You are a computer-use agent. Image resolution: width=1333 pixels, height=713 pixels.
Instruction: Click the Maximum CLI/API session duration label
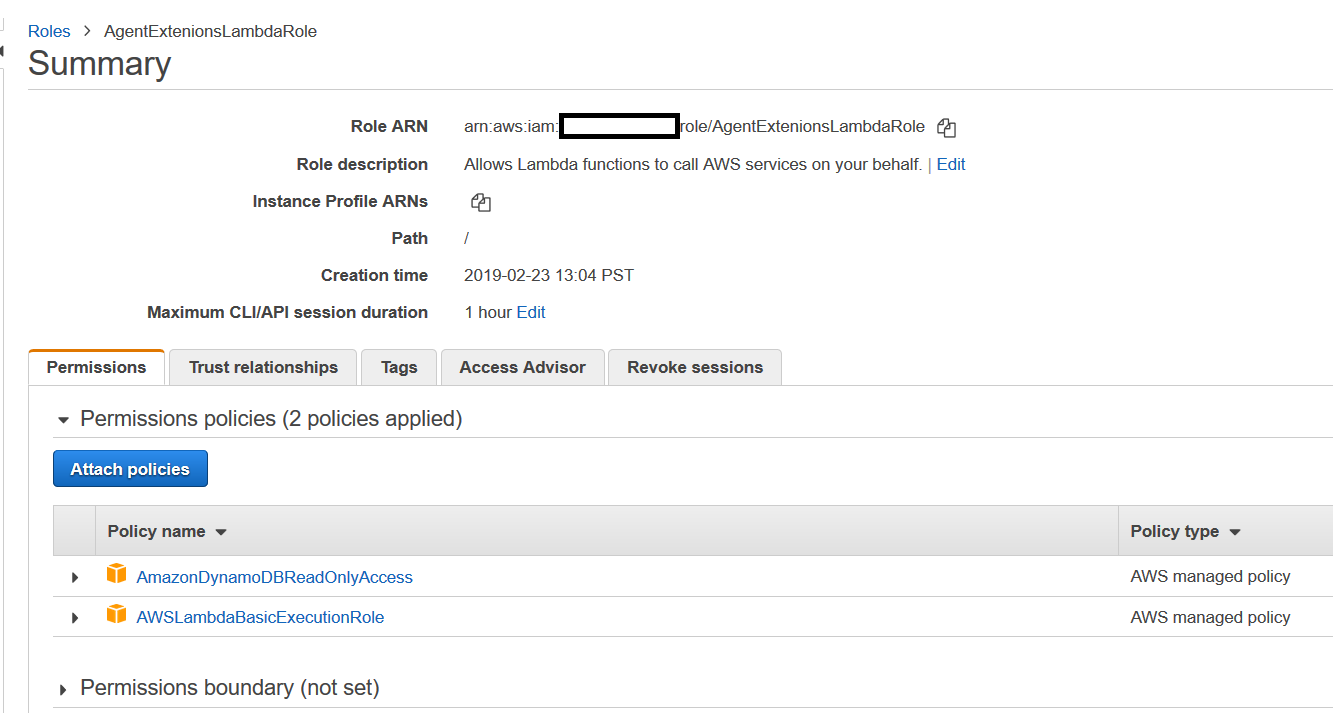coord(287,312)
